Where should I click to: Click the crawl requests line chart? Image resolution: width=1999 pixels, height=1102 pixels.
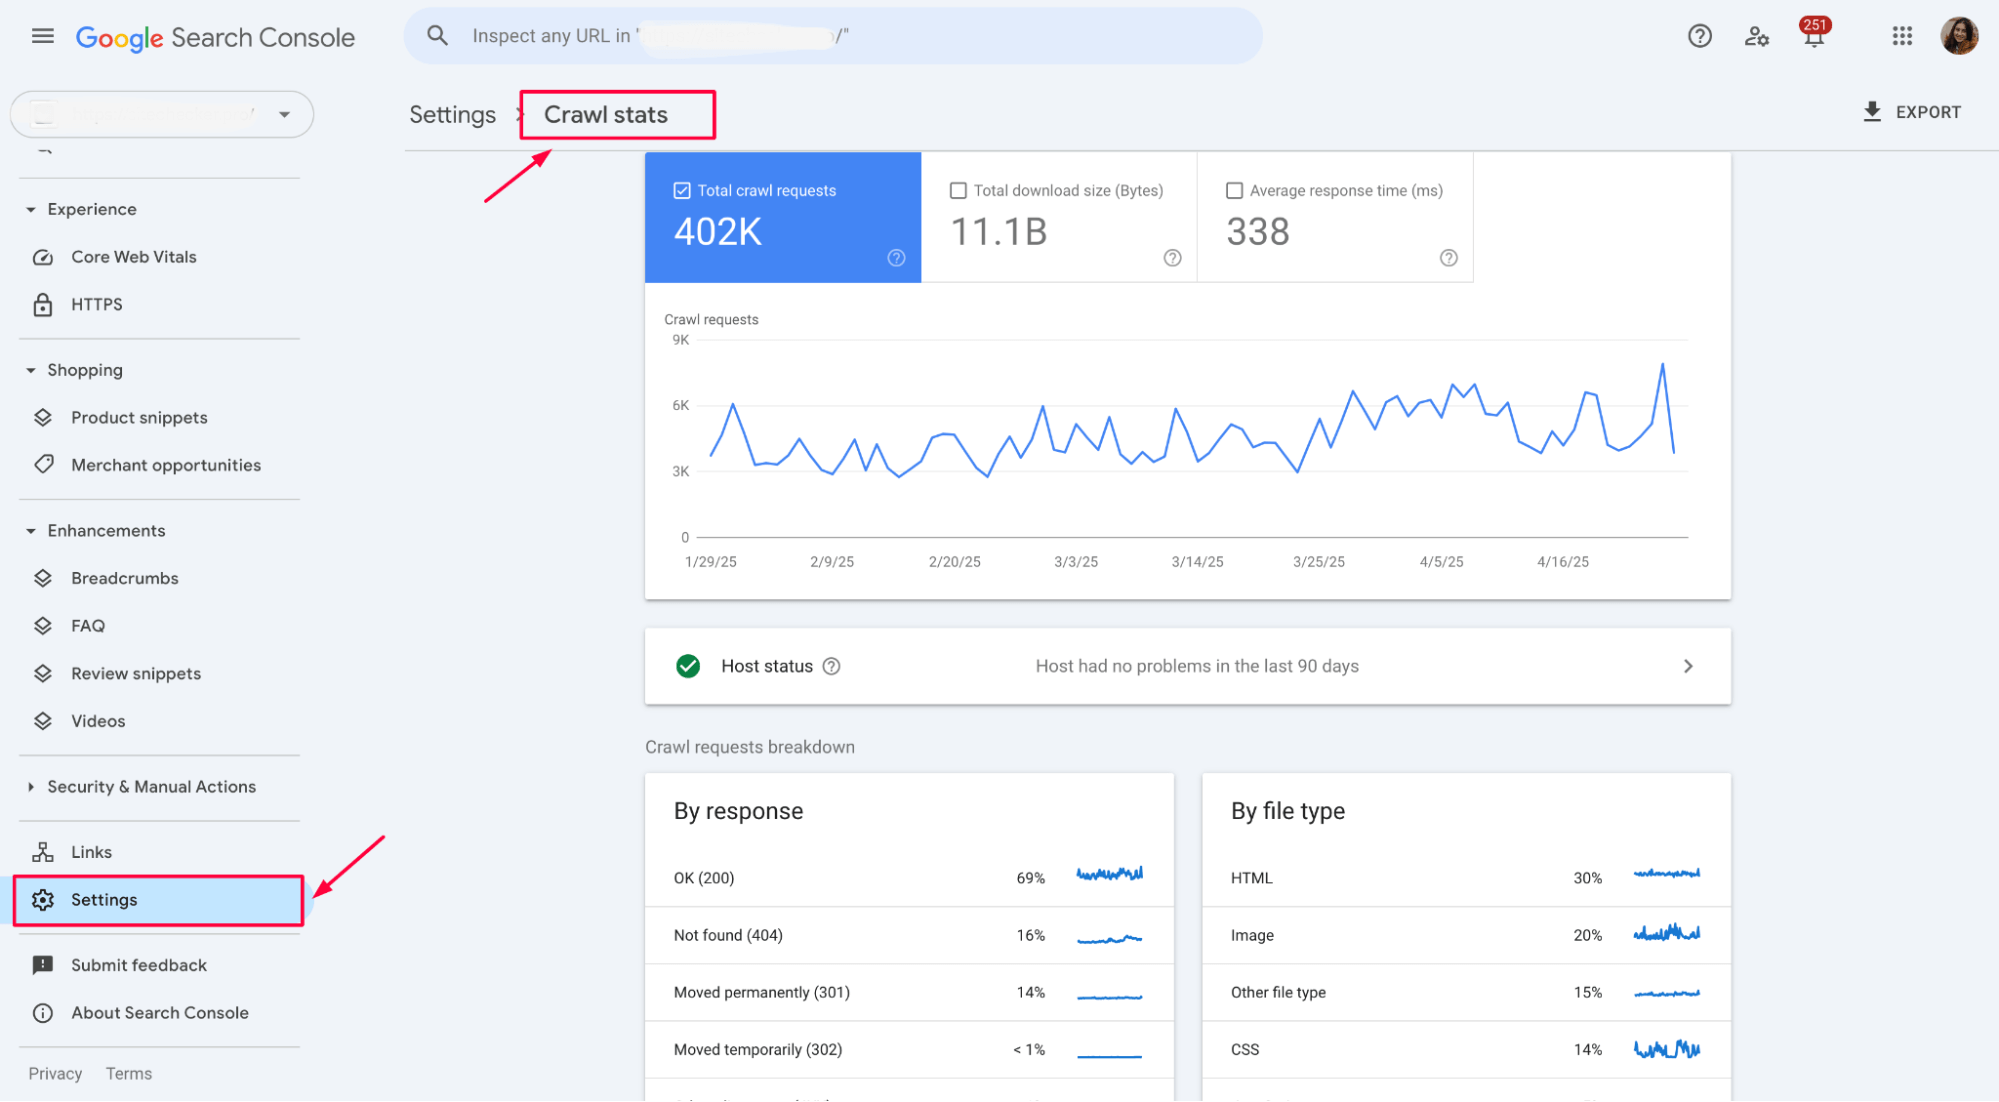coord(1191,440)
